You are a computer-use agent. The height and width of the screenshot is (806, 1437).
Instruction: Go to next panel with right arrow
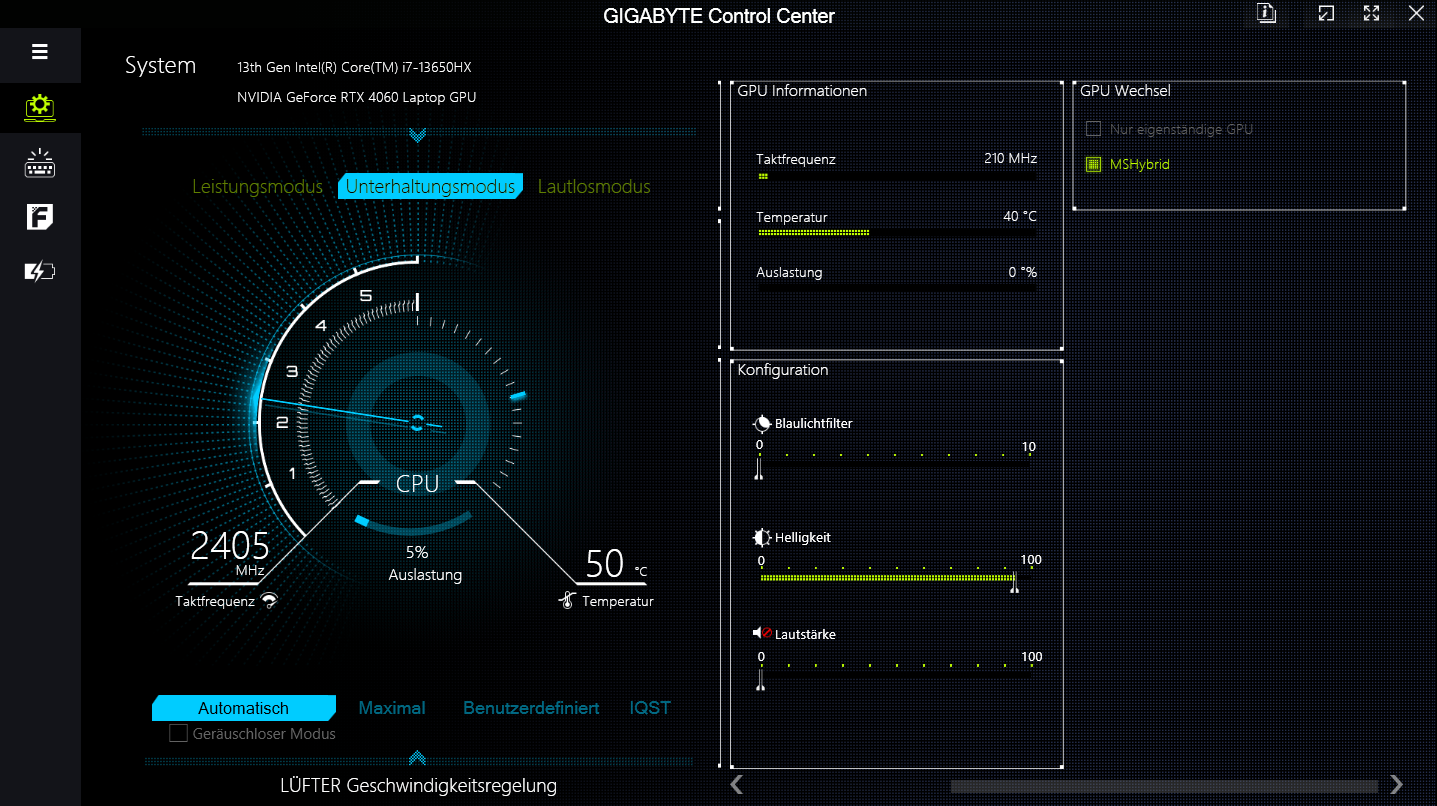tap(1396, 785)
